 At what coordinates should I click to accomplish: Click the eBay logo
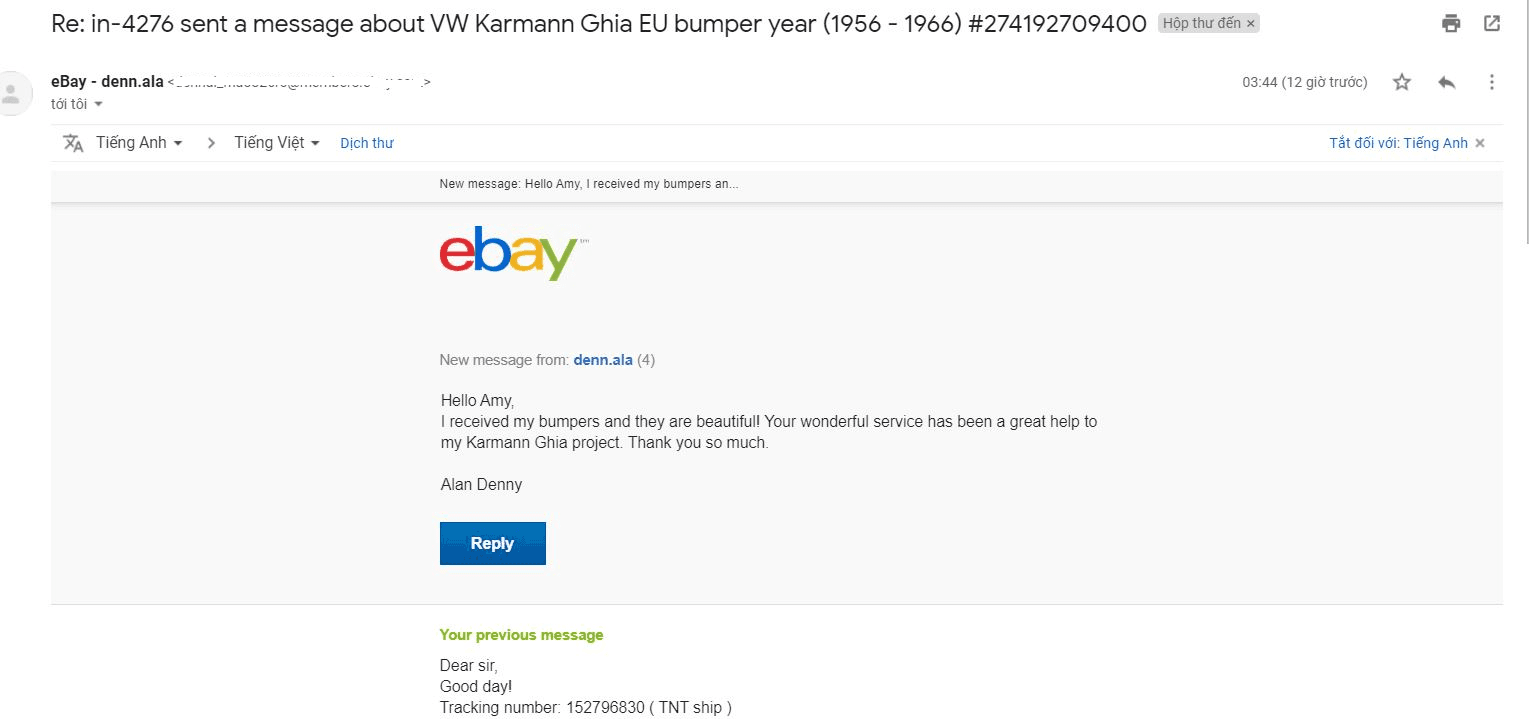click(509, 253)
